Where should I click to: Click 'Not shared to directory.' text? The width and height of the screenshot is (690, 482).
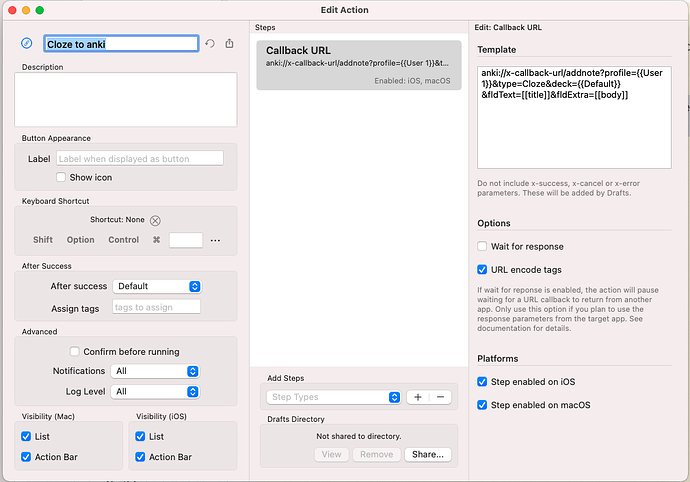[359, 436]
